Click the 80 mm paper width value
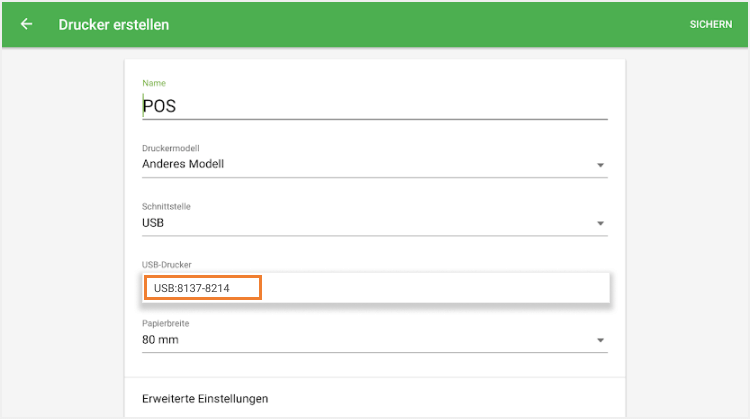The width and height of the screenshot is (750, 419). (161, 339)
